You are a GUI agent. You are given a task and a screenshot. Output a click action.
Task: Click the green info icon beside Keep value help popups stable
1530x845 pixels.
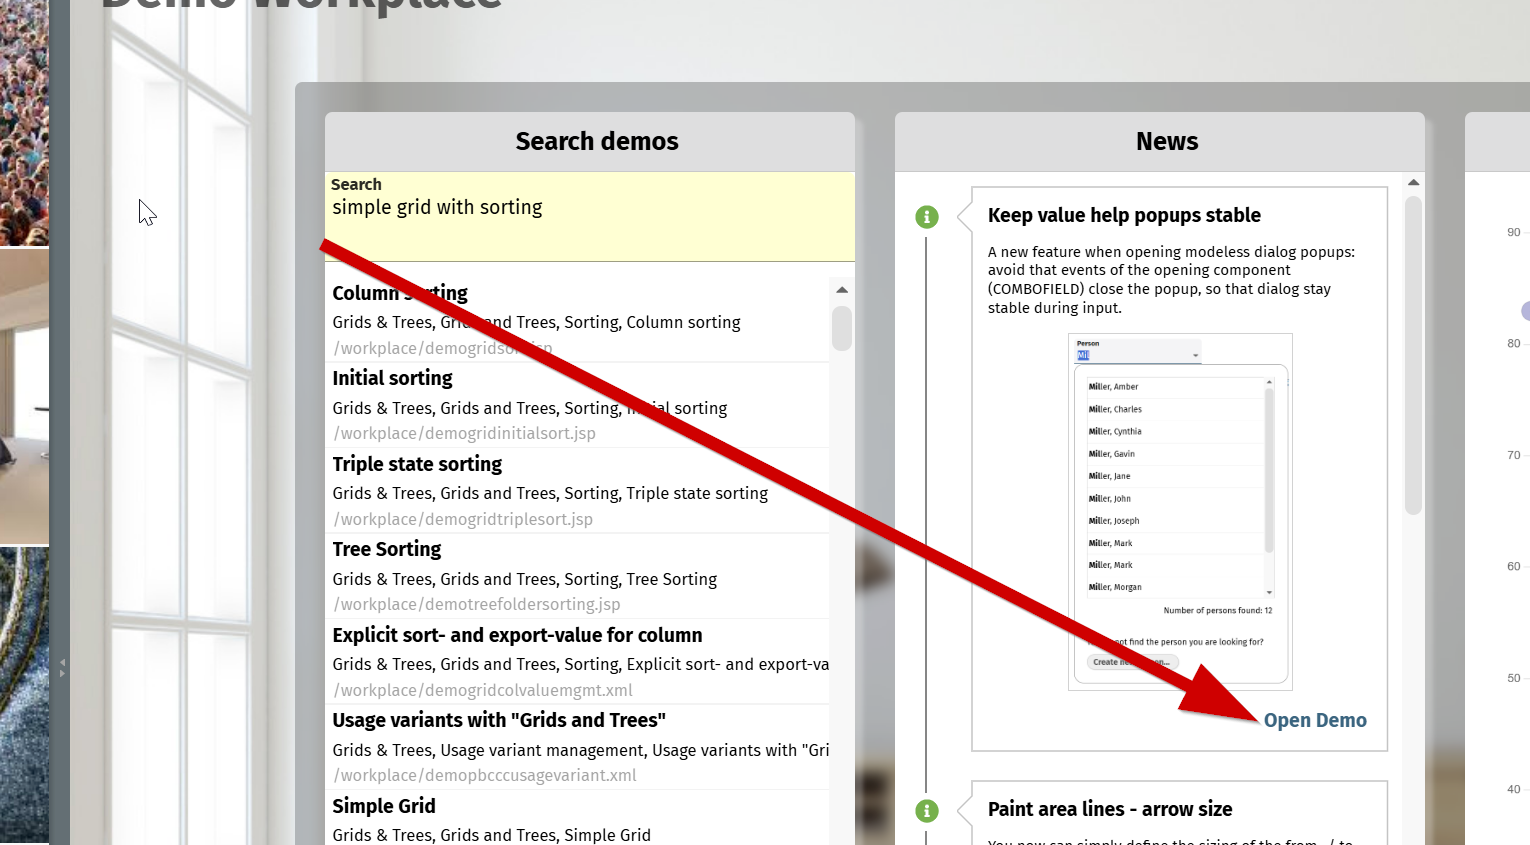pos(927,217)
